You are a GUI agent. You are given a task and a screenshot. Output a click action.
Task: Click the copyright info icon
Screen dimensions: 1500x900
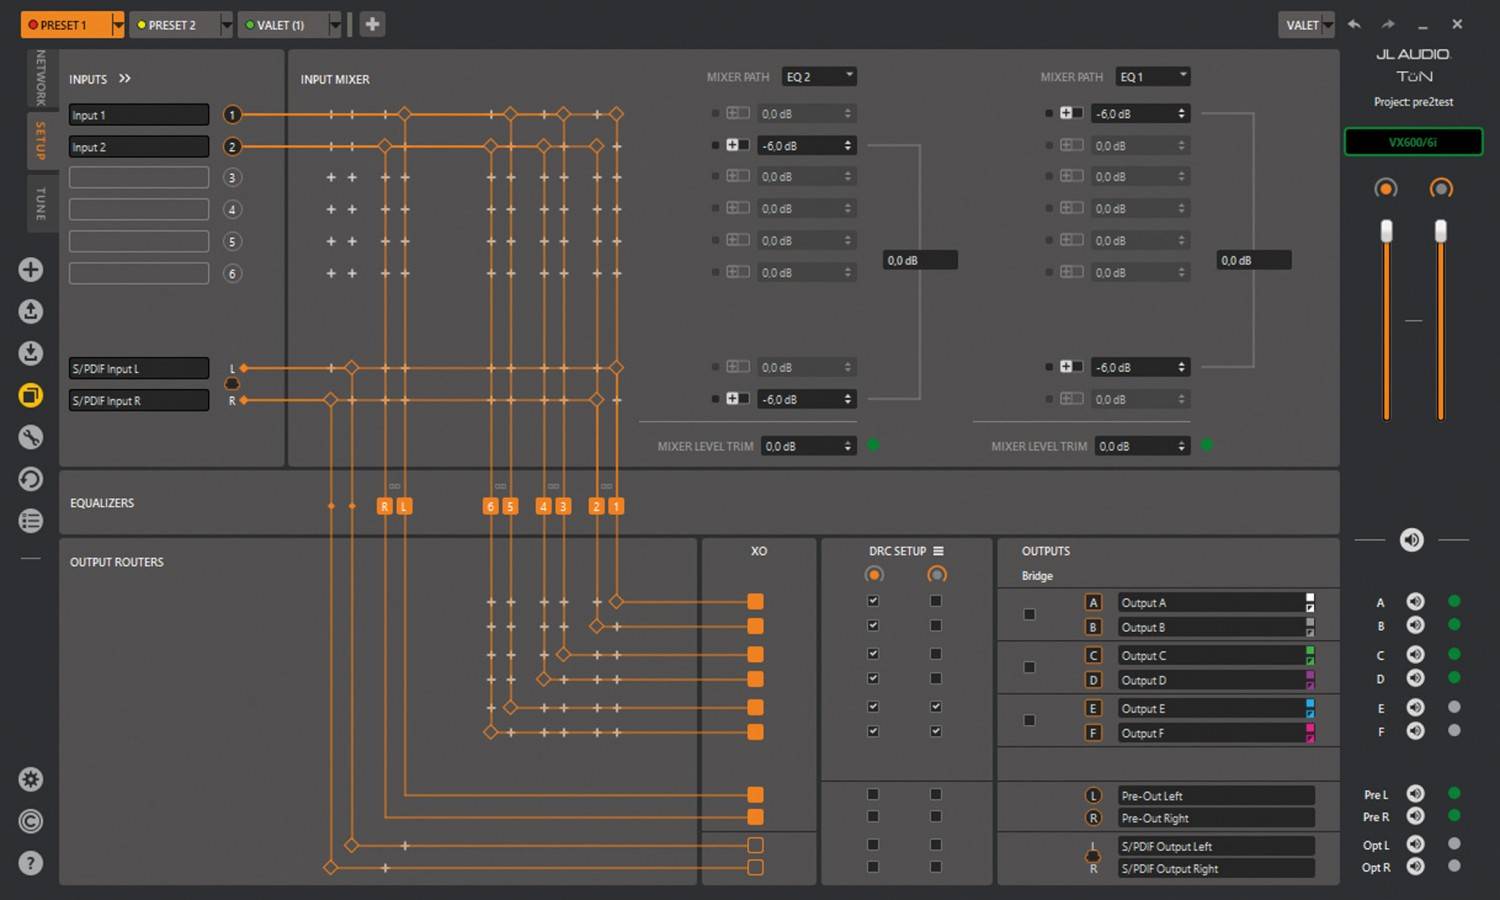tap(31, 821)
